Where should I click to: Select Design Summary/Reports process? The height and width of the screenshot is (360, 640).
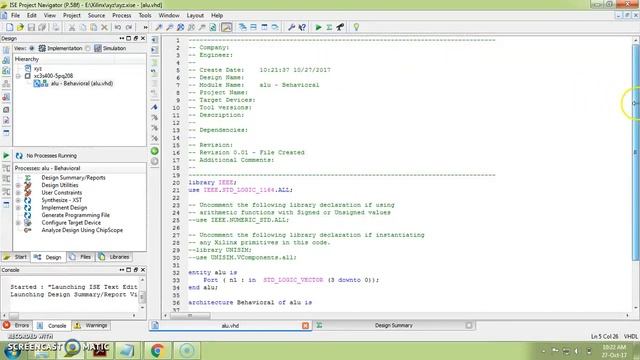(73, 178)
